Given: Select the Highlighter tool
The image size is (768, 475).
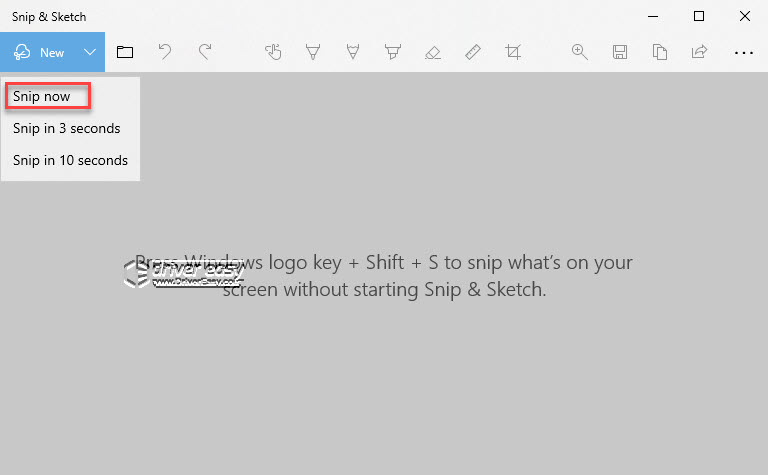Looking at the screenshot, I should tap(393, 52).
